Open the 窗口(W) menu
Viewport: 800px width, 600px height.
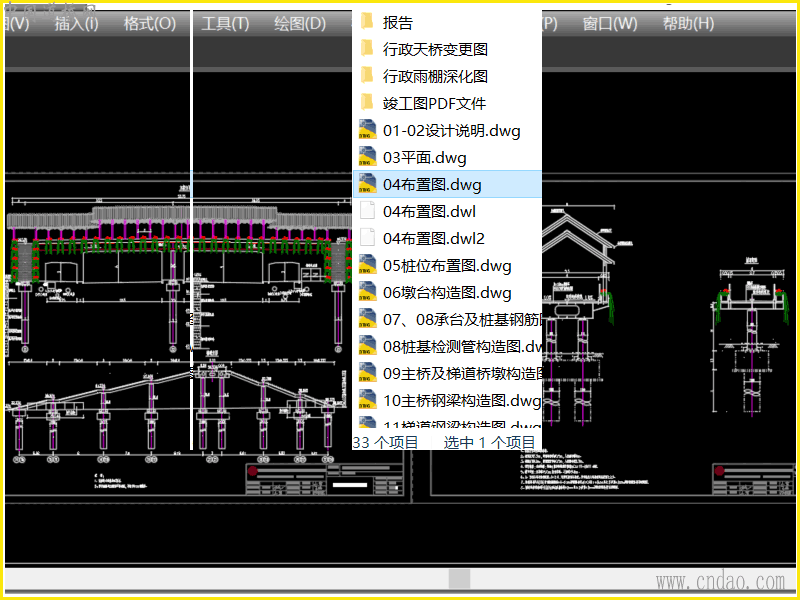[x=610, y=23]
